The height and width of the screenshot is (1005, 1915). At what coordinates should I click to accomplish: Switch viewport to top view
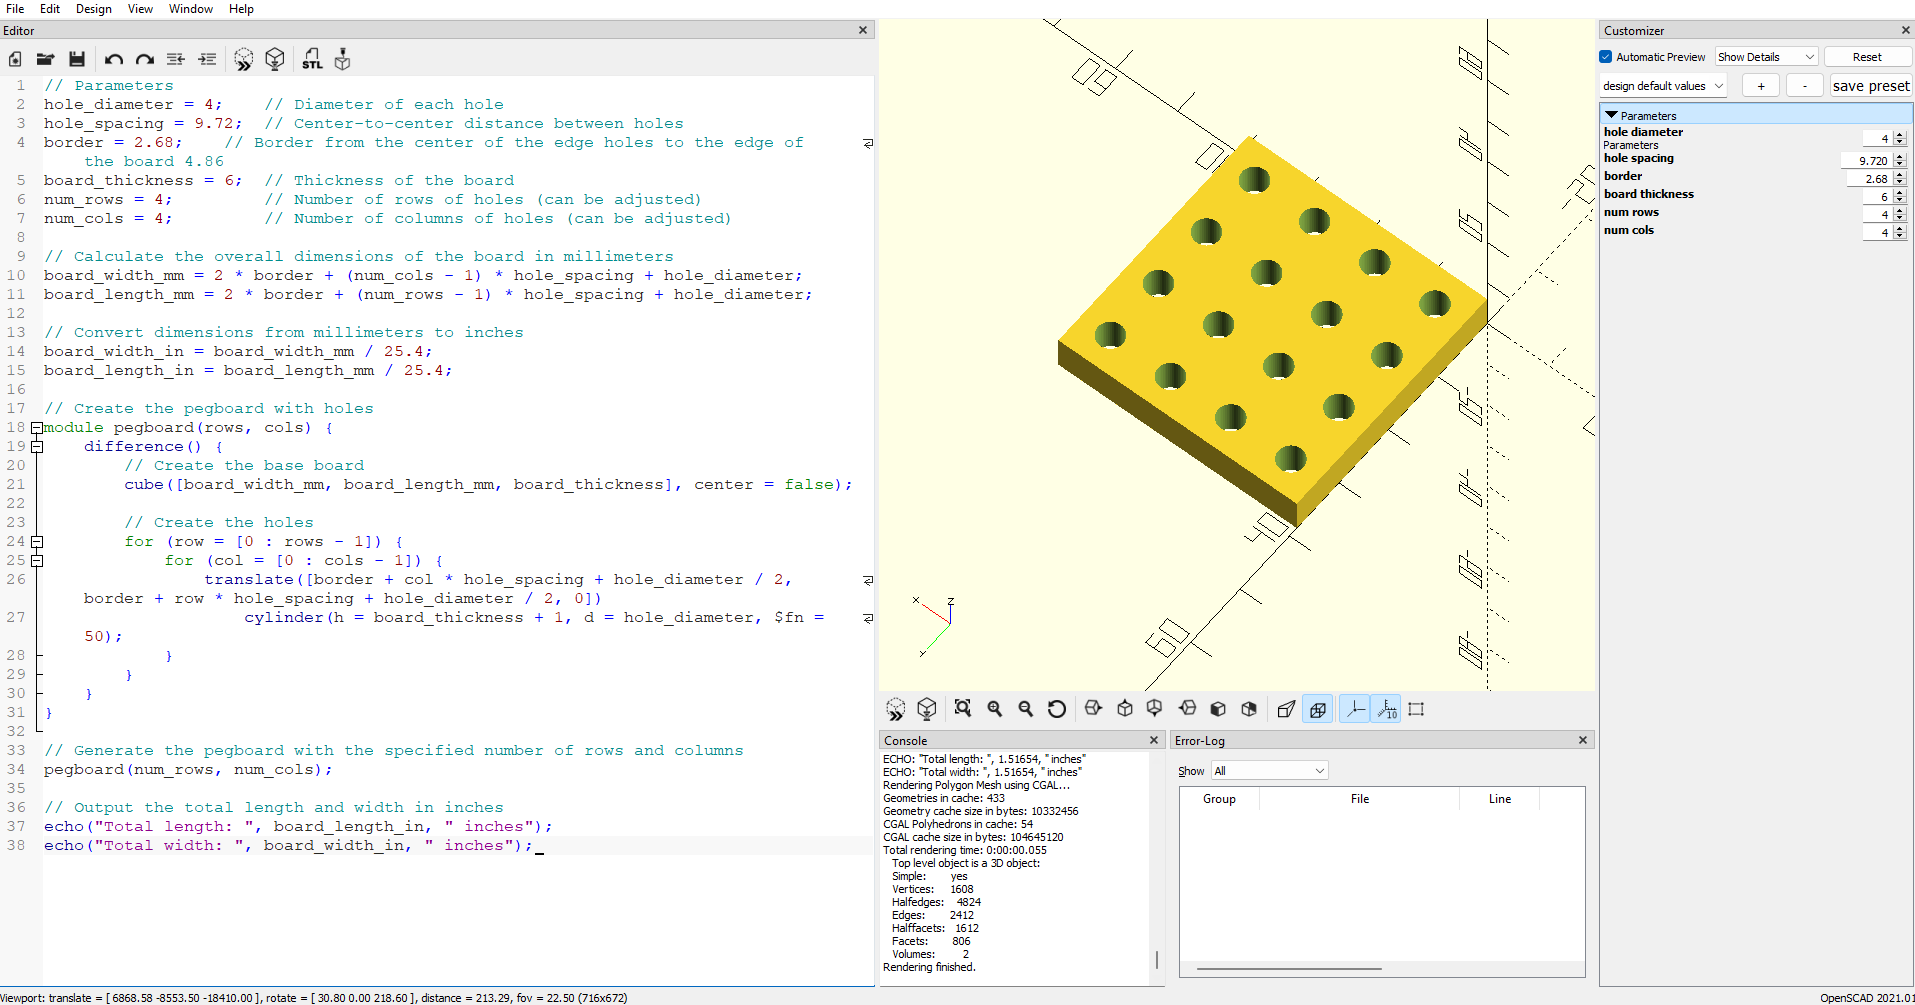click(x=1124, y=709)
